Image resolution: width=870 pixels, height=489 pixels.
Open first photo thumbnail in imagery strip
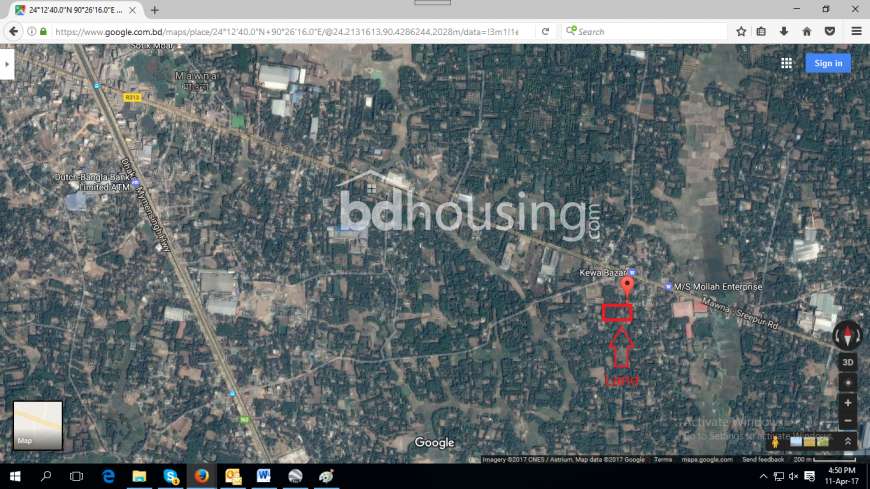click(x=796, y=442)
